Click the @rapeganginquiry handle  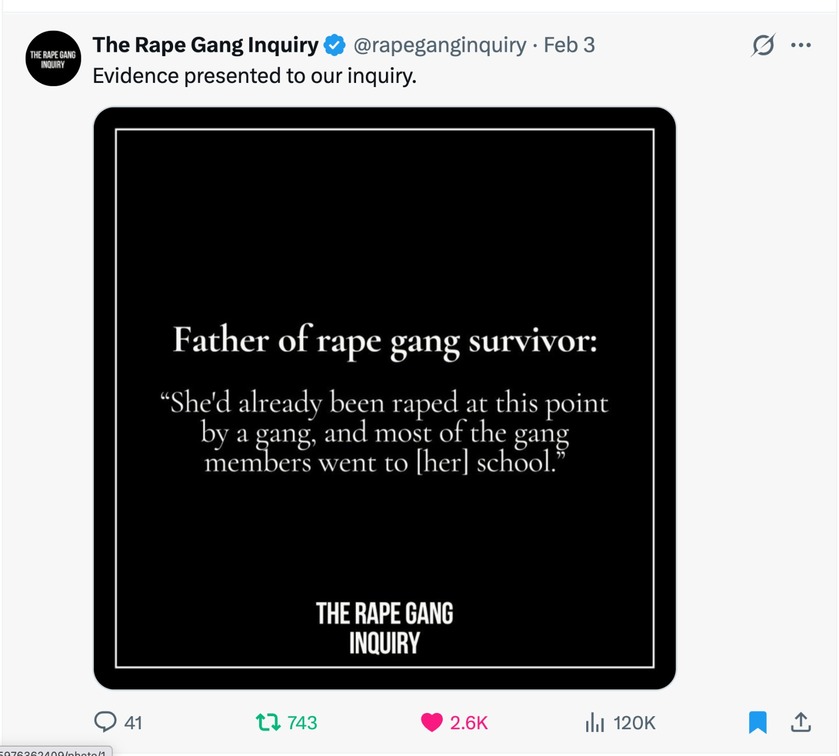[x=440, y=46]
